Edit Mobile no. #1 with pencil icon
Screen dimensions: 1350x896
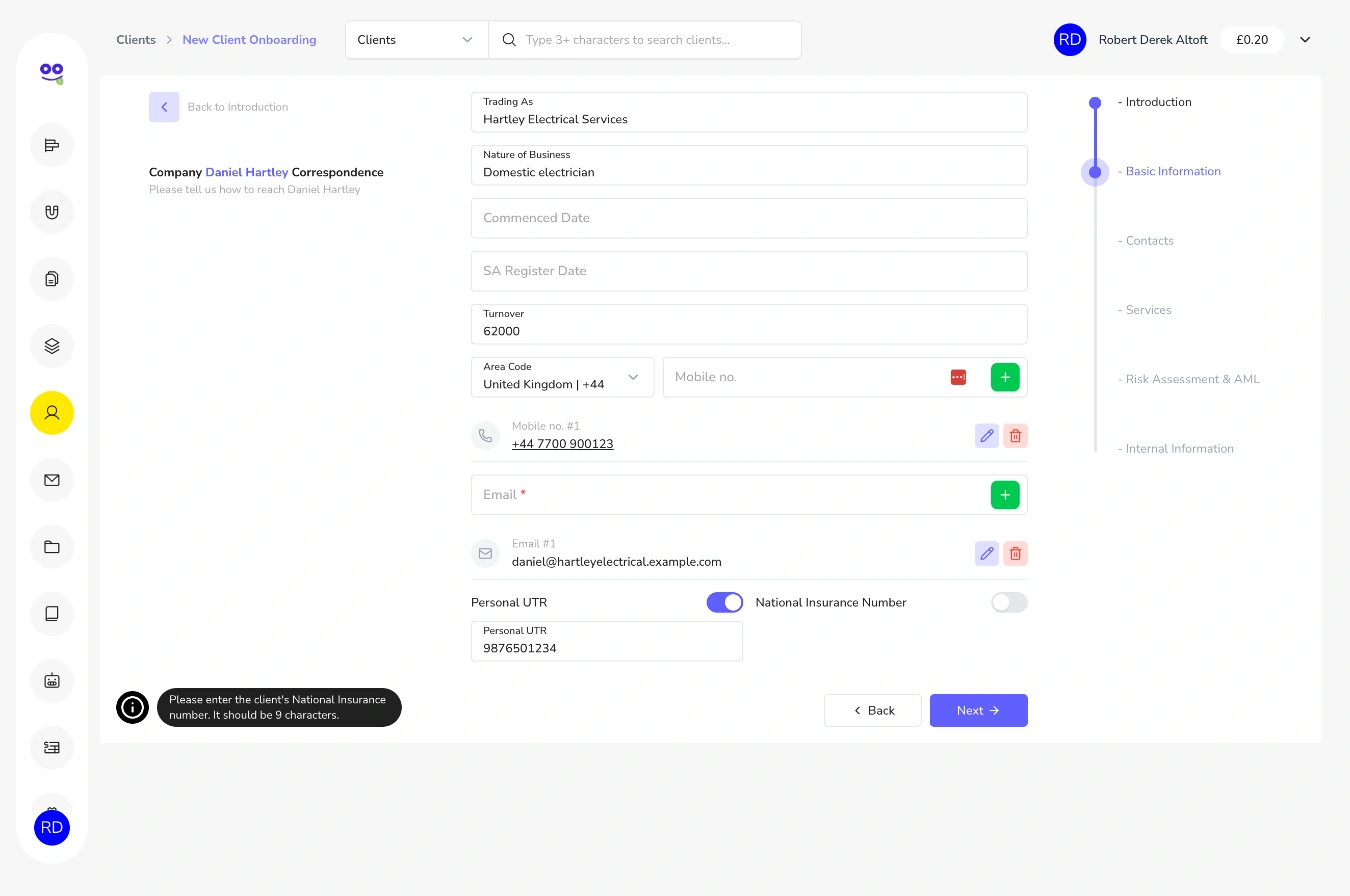click(x=987, y=436)
